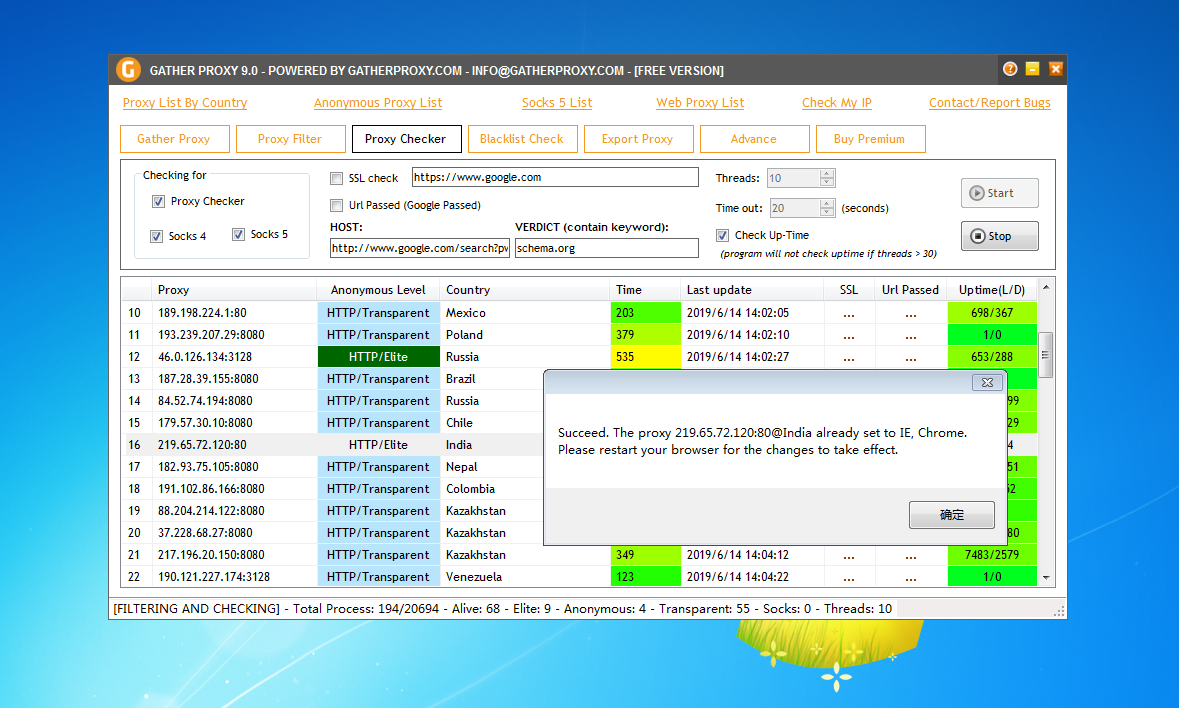Toggle the Proxy Checker checkbox
Screen dimensions: 1179x708
tap(158, 201)
